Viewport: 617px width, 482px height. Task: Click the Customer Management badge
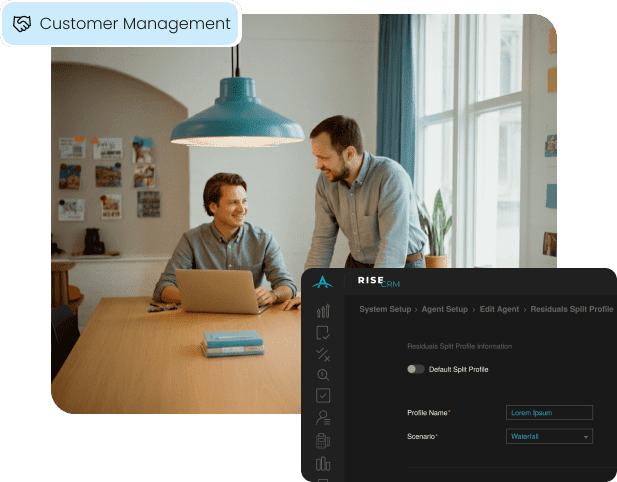pyautogui.click(x=120, y=23)
